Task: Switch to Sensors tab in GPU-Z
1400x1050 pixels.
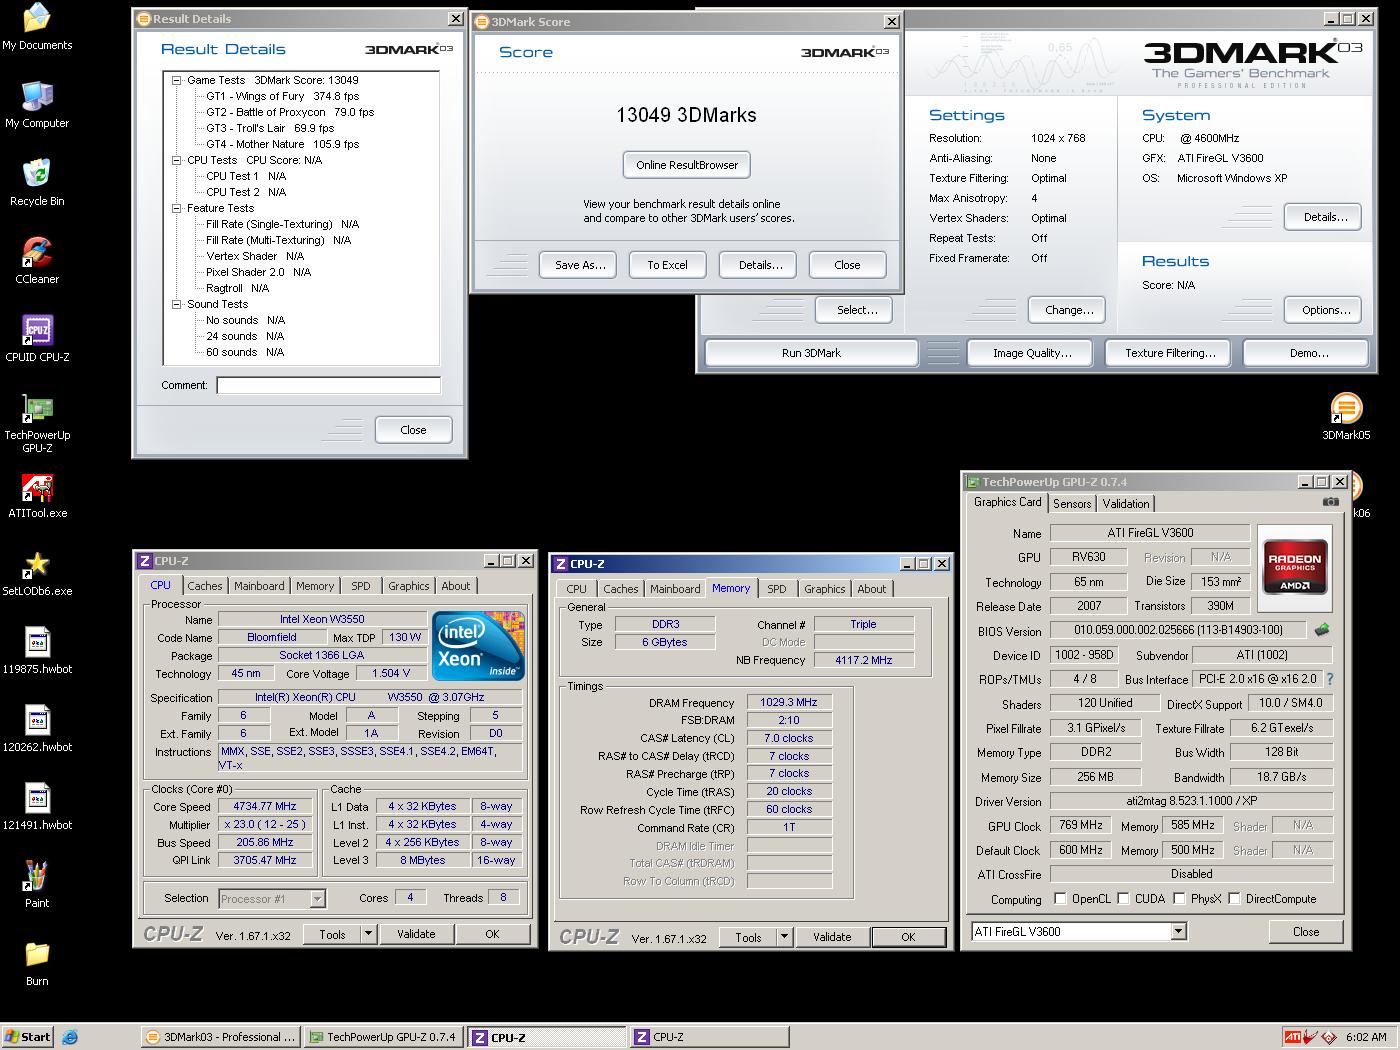Action: [1072, 504]
